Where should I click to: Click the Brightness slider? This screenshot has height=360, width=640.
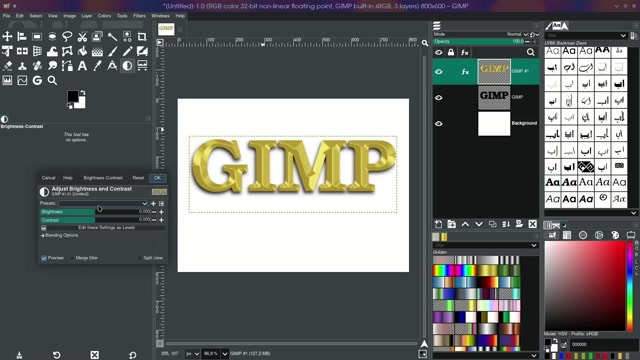point(96,212)
